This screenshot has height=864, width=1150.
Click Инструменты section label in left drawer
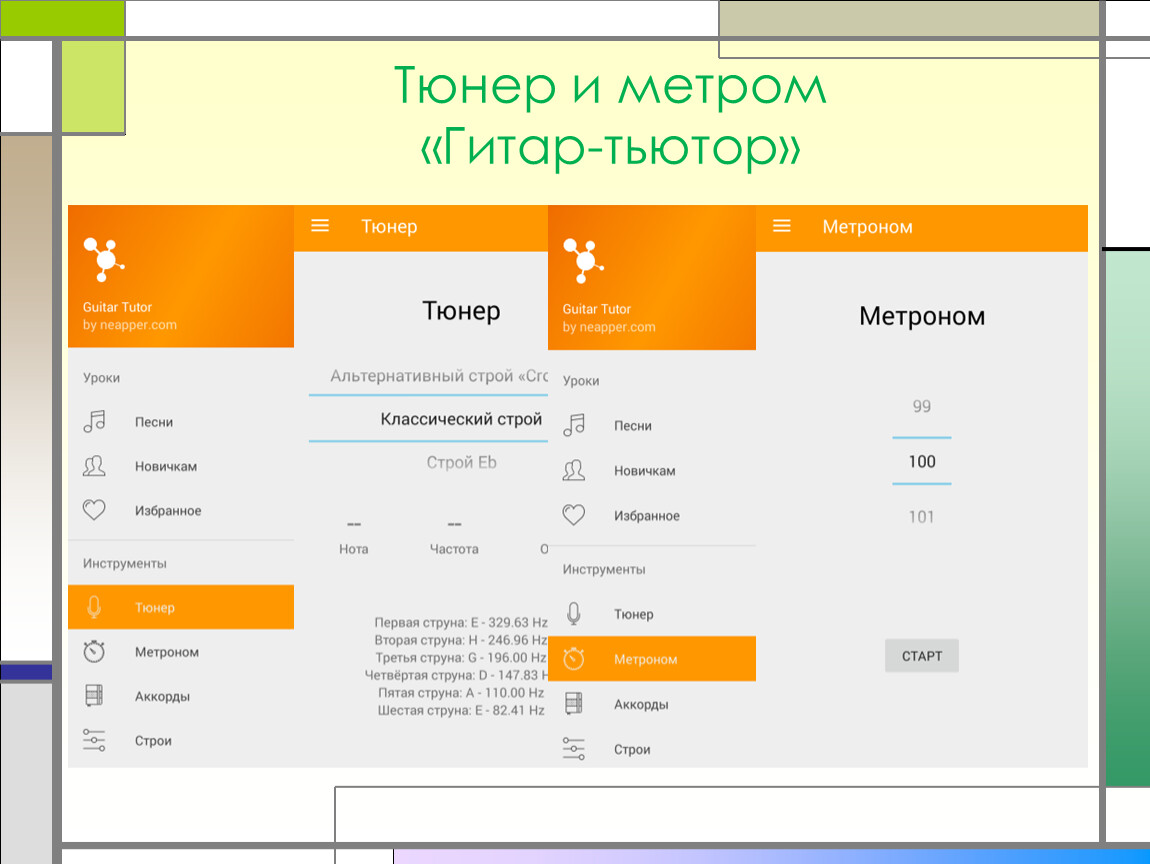click(125, 563)
